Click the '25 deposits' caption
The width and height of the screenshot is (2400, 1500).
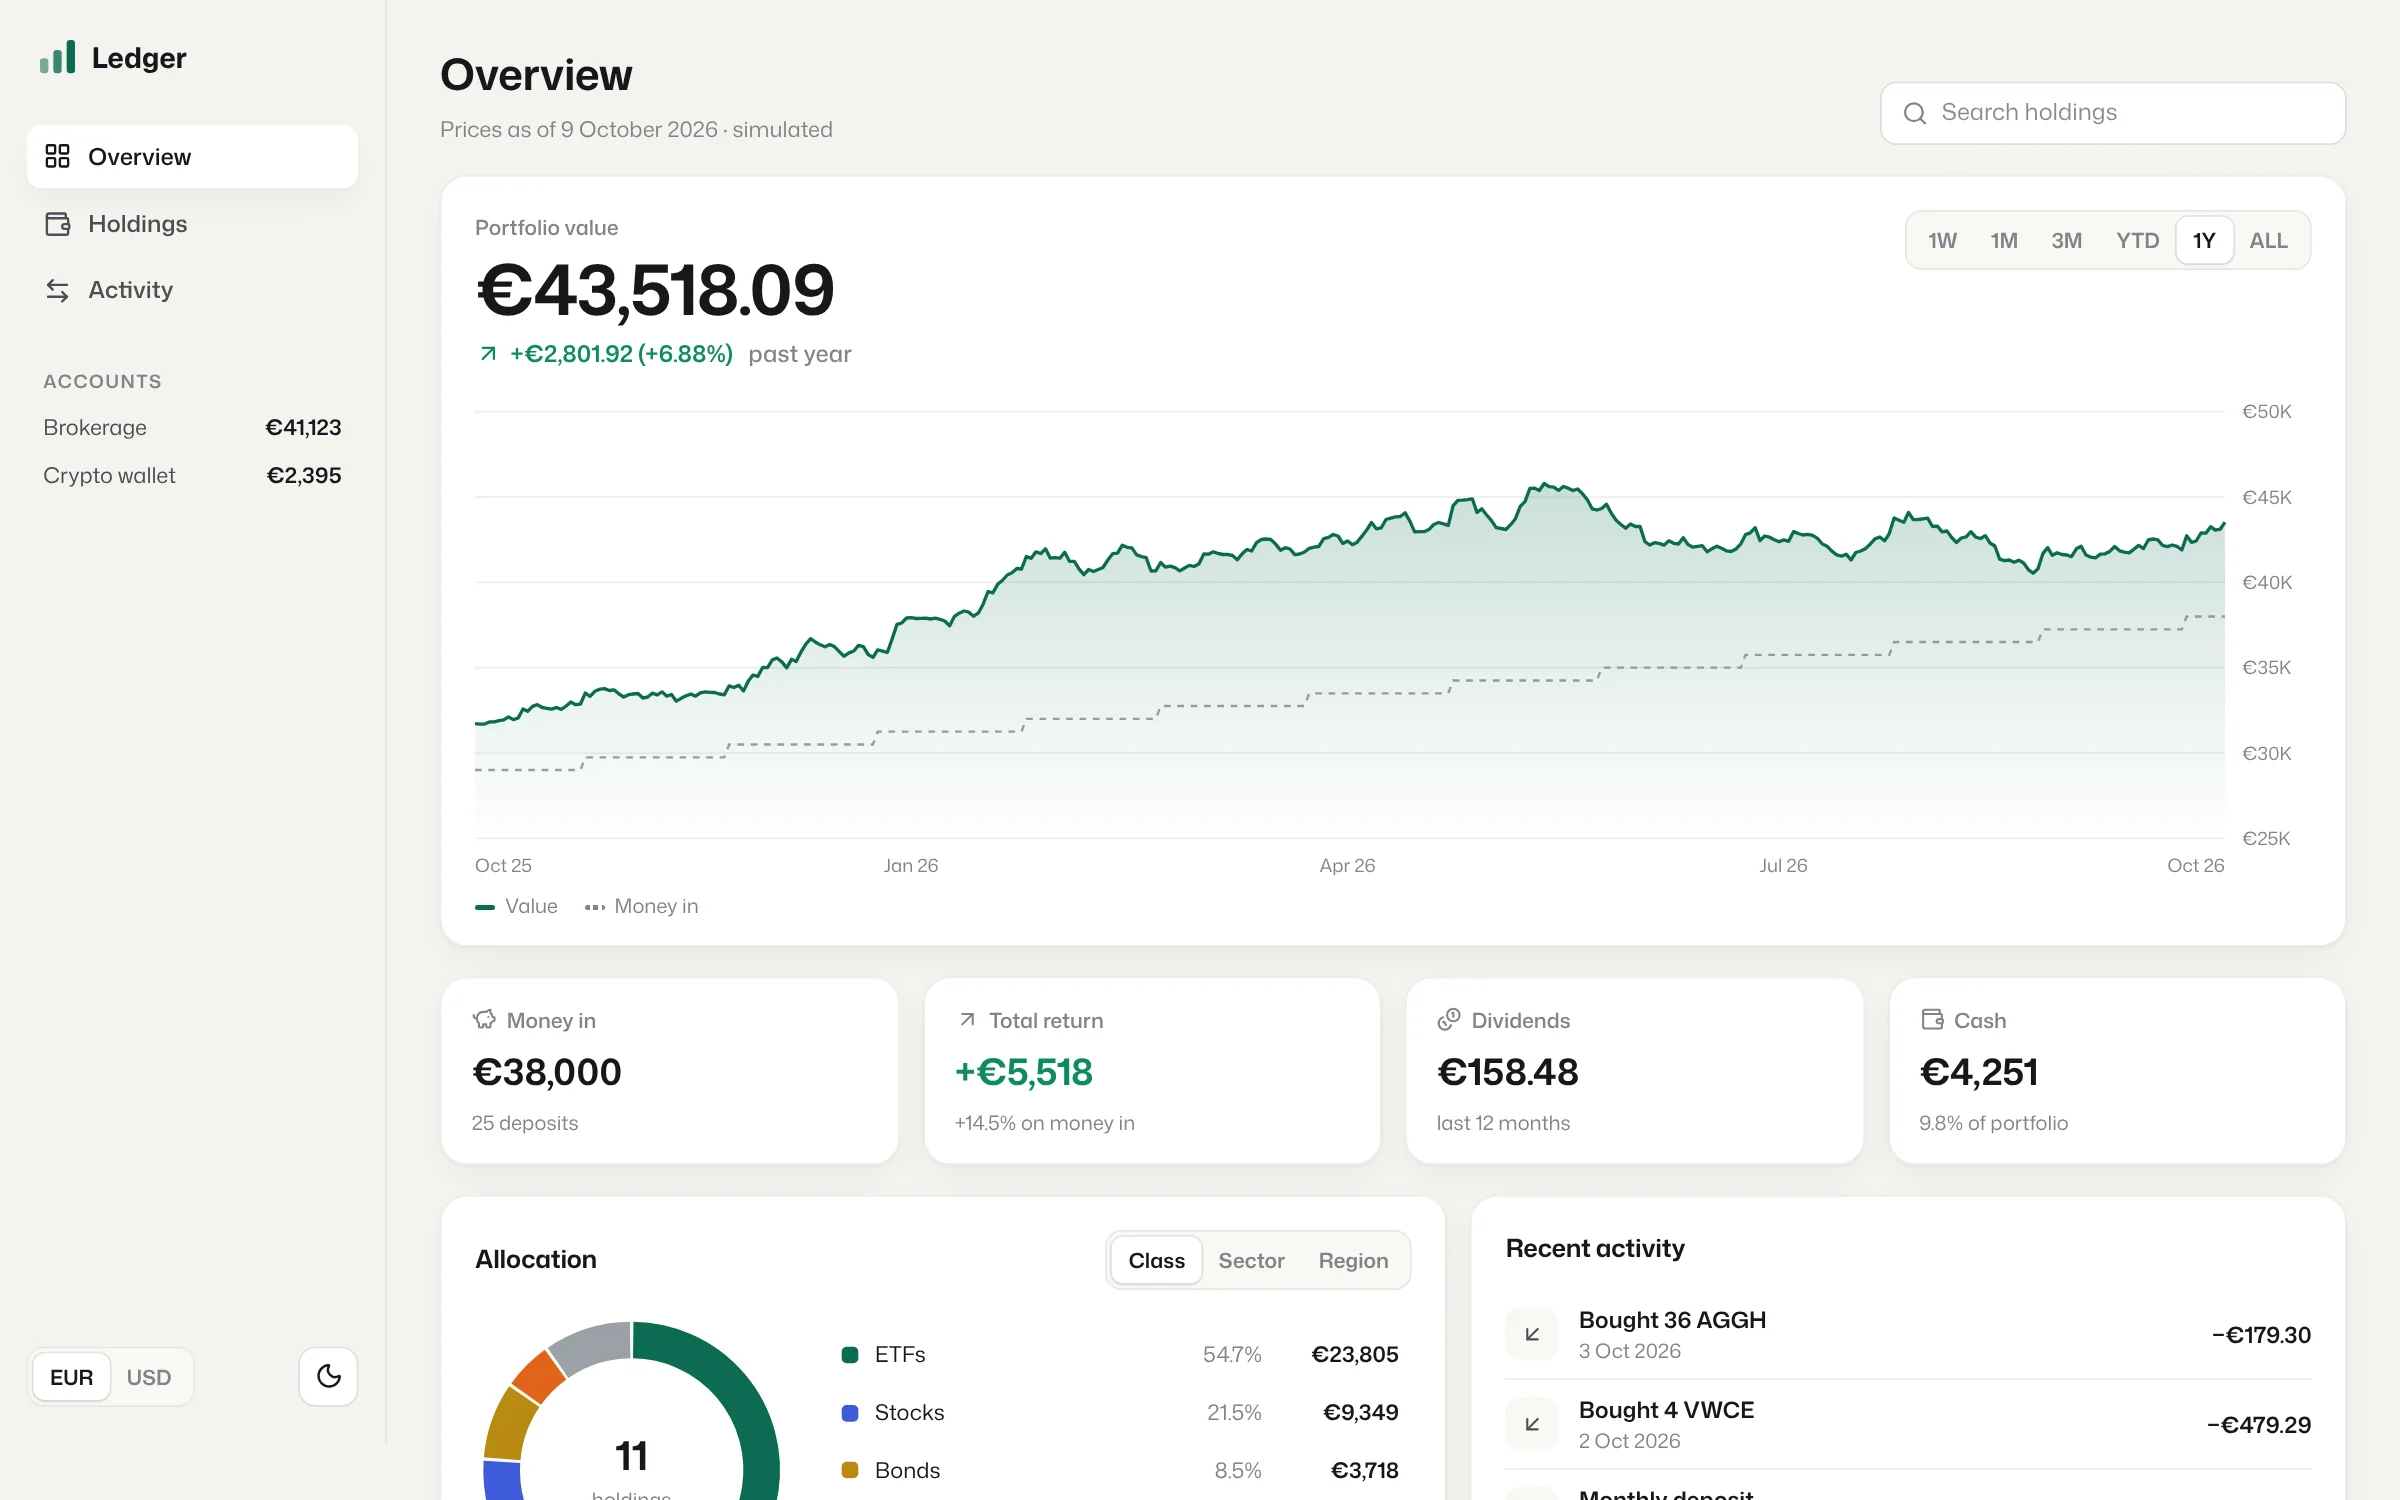tap(525, 1123)
